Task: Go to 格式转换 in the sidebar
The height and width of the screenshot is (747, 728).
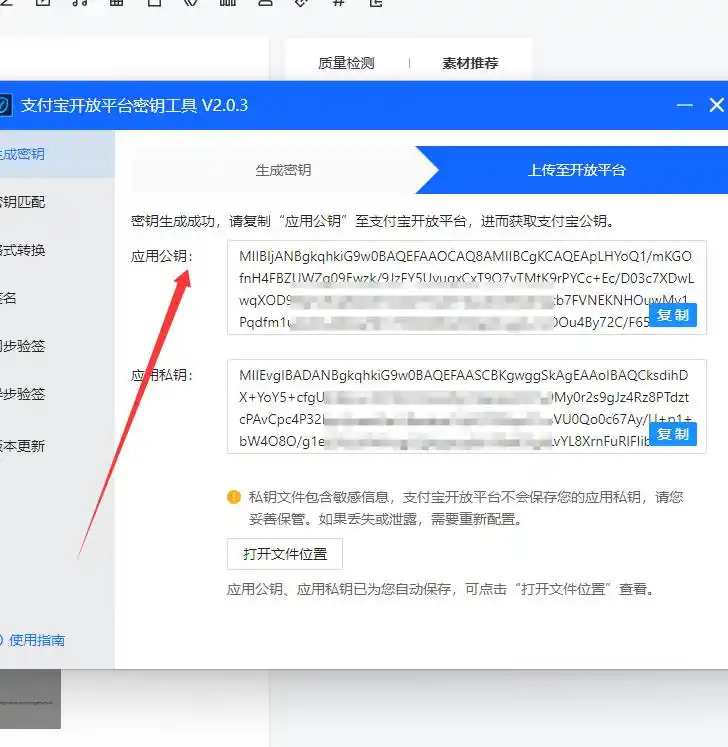Action: coord(24,250)
